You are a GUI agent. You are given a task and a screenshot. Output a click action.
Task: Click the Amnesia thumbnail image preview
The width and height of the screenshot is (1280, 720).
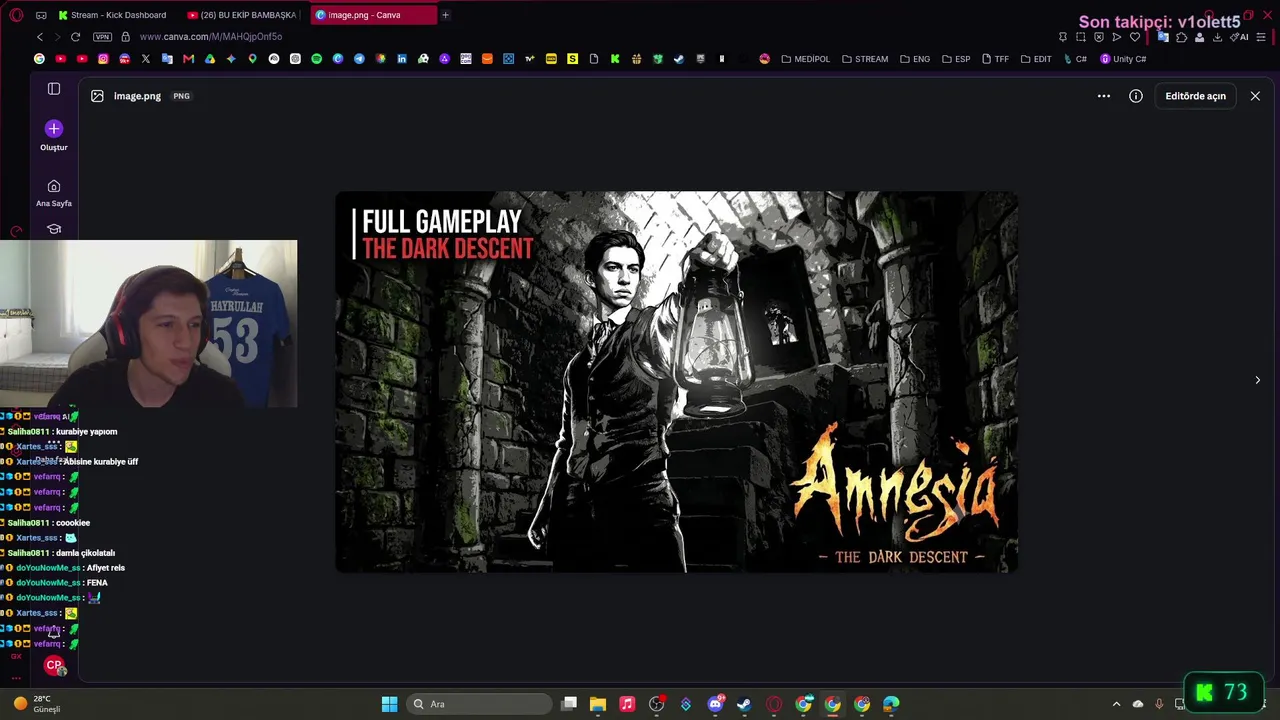point(677,382)
